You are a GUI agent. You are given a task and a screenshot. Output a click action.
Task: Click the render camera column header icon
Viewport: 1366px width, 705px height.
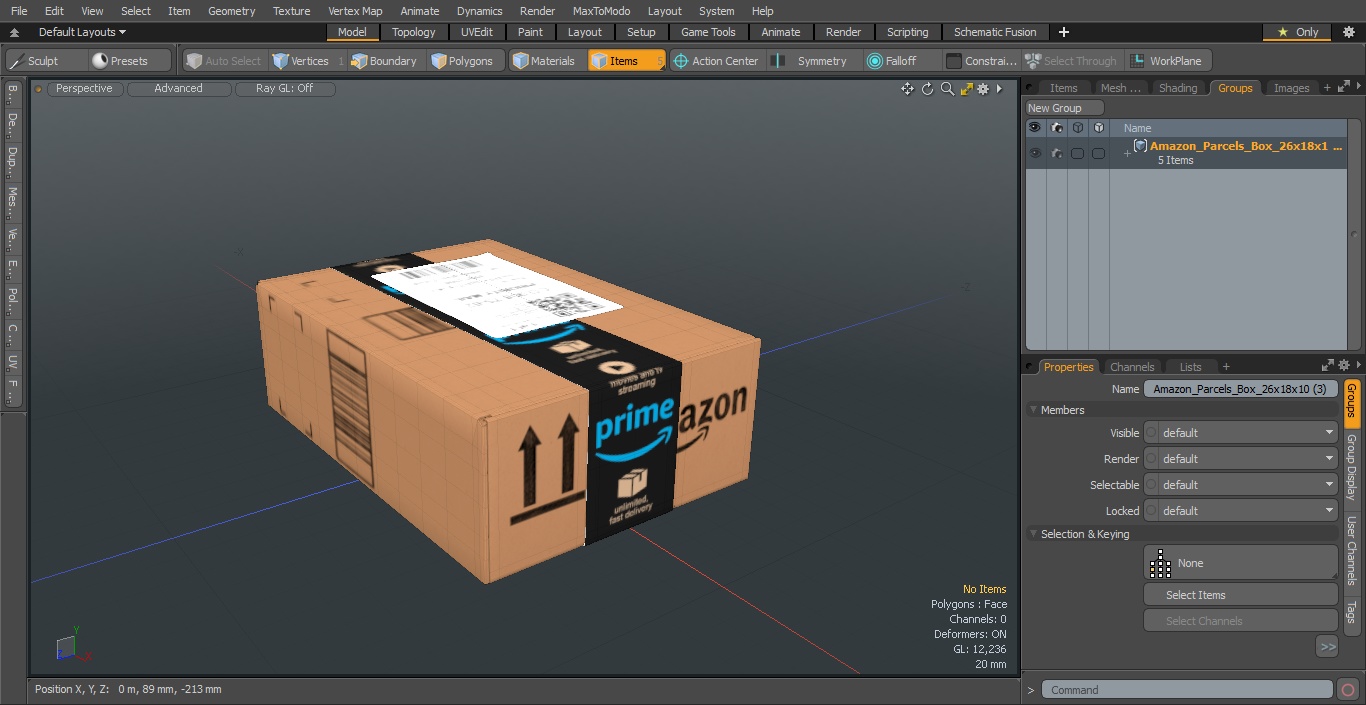[x=1057, y=128]
